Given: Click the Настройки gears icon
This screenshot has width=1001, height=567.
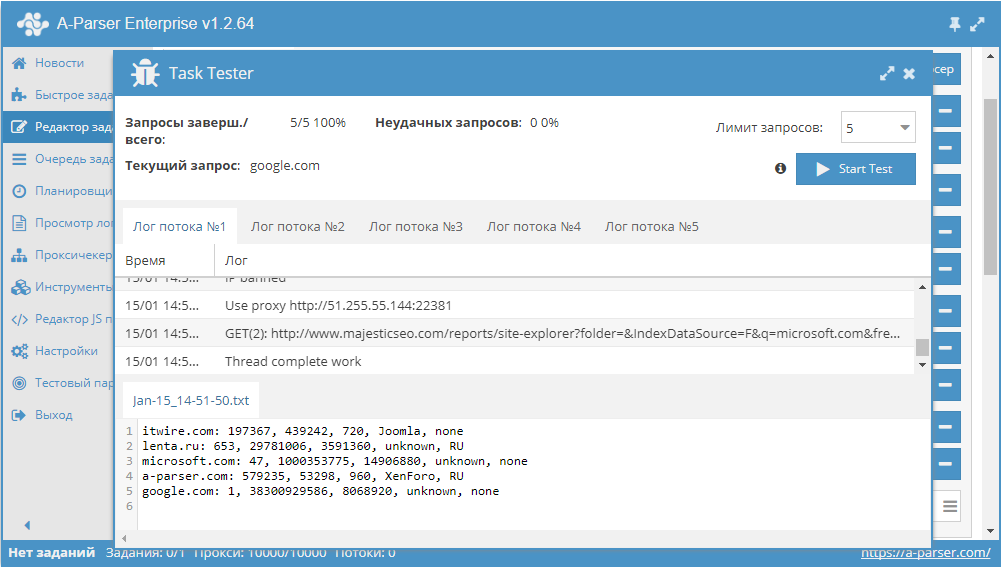Looking at the screenshot, I should click(x=20, y=351).
